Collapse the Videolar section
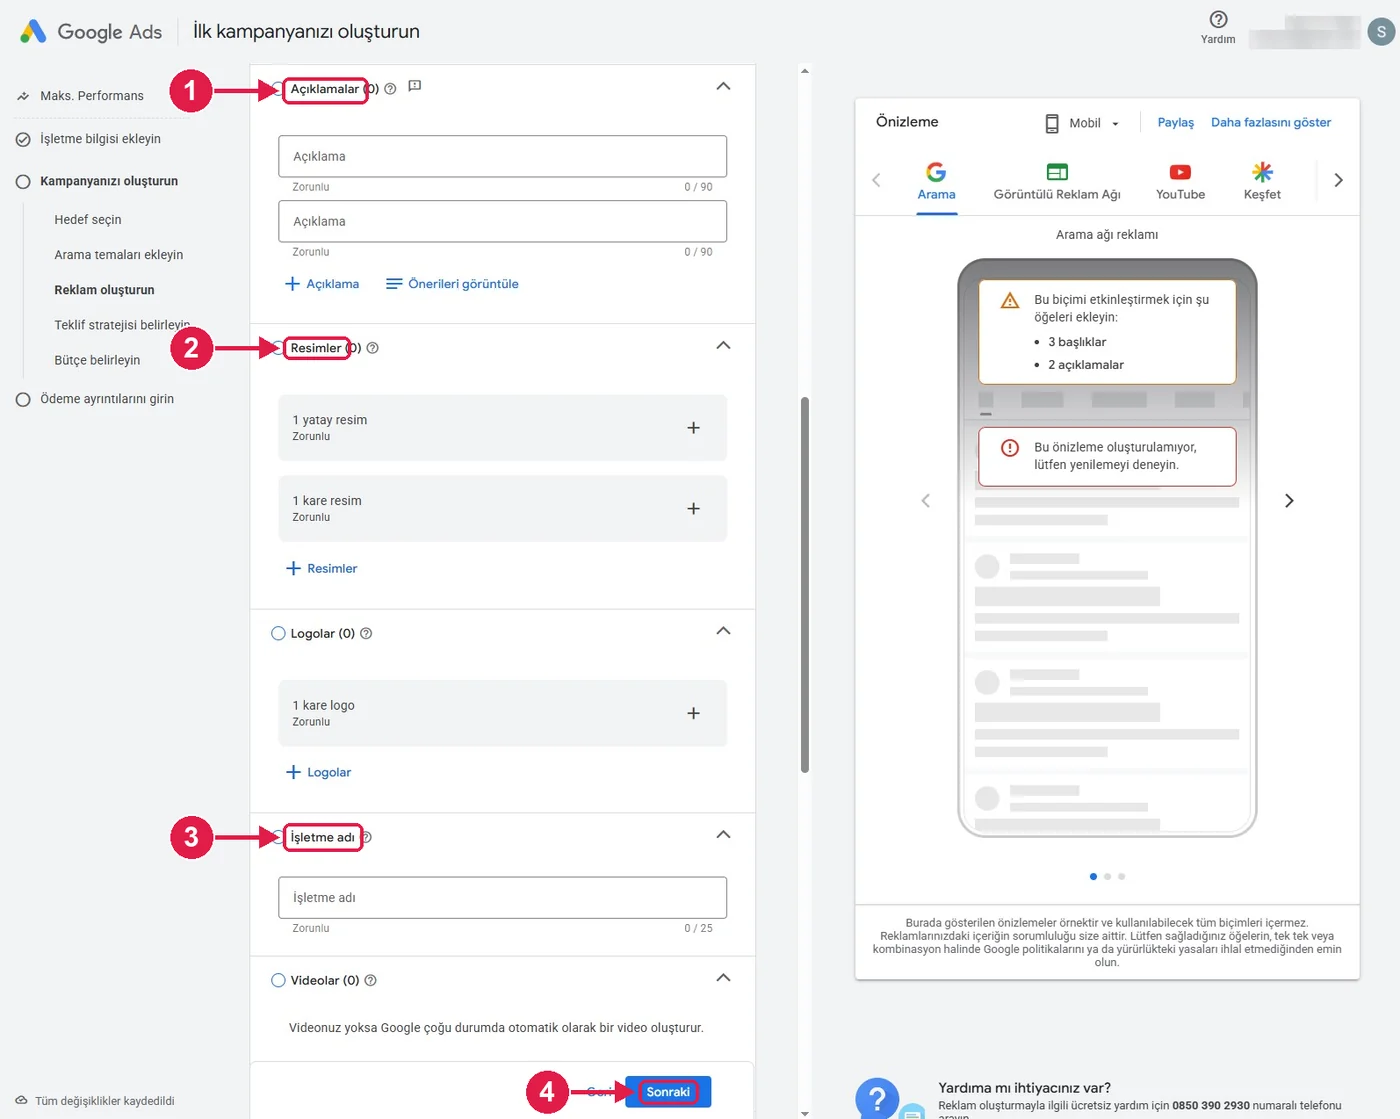This screenshot has height=1119, width=1400. click(x=724, y=977)
